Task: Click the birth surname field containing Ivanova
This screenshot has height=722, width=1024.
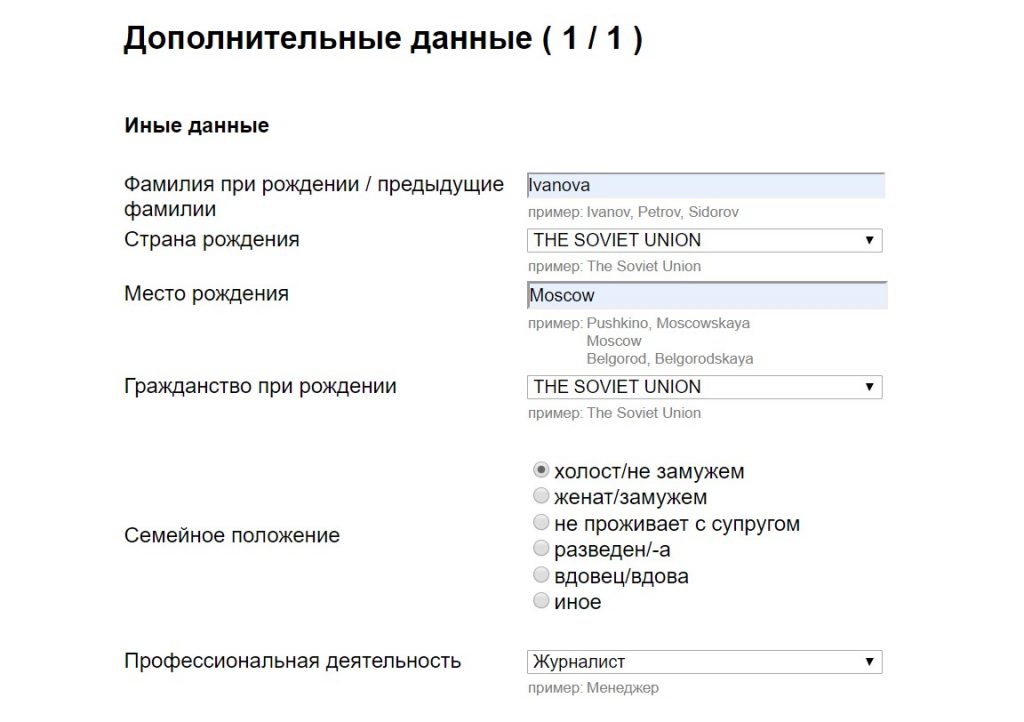Action: pos(705,185)
